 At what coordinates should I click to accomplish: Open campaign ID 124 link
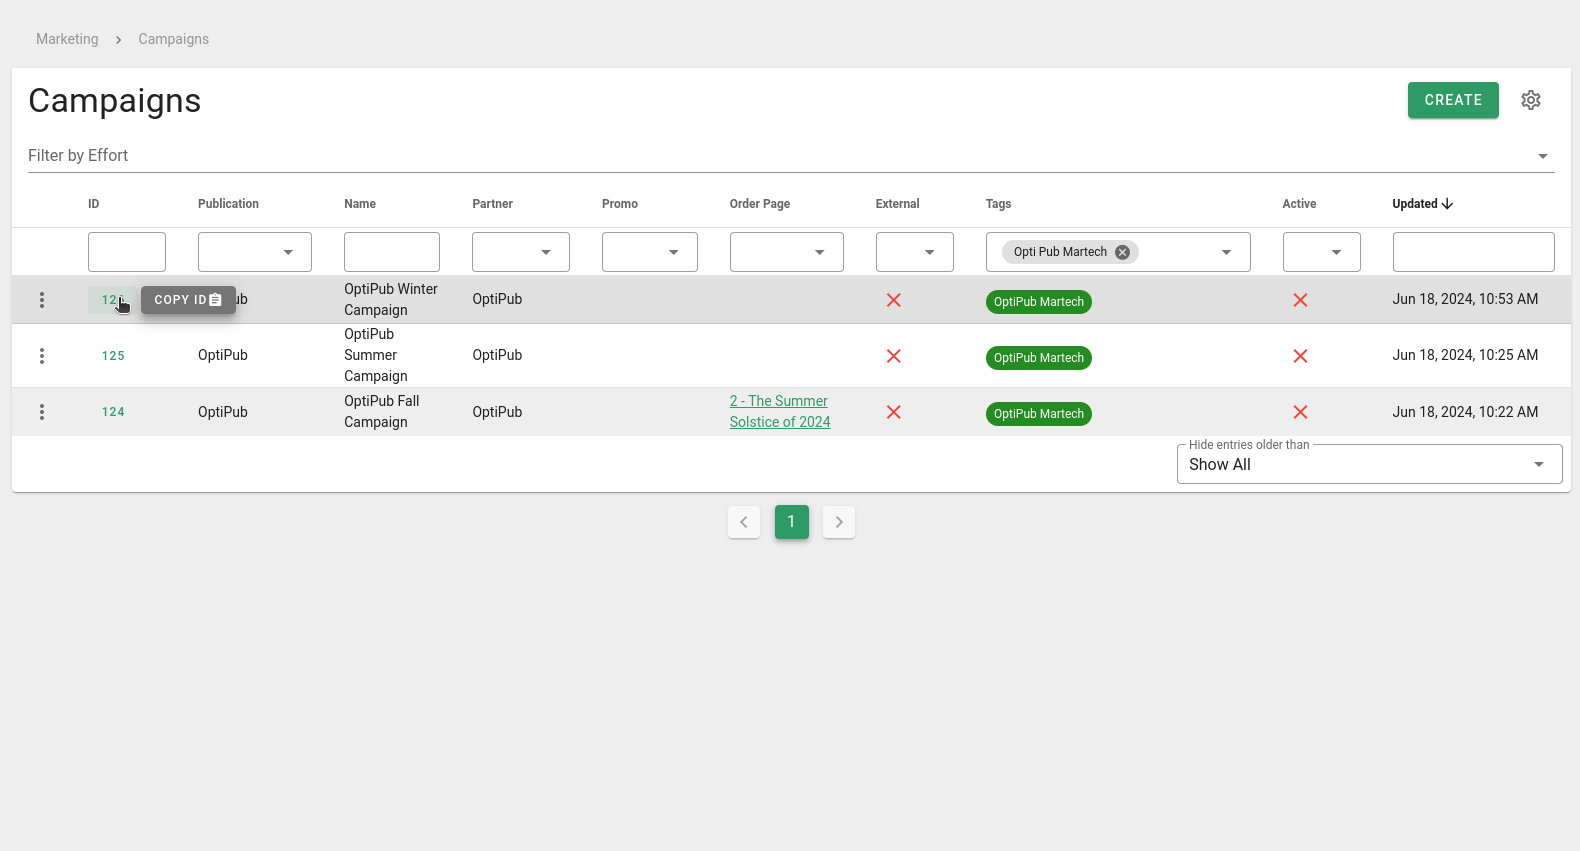tap(113, 412)
